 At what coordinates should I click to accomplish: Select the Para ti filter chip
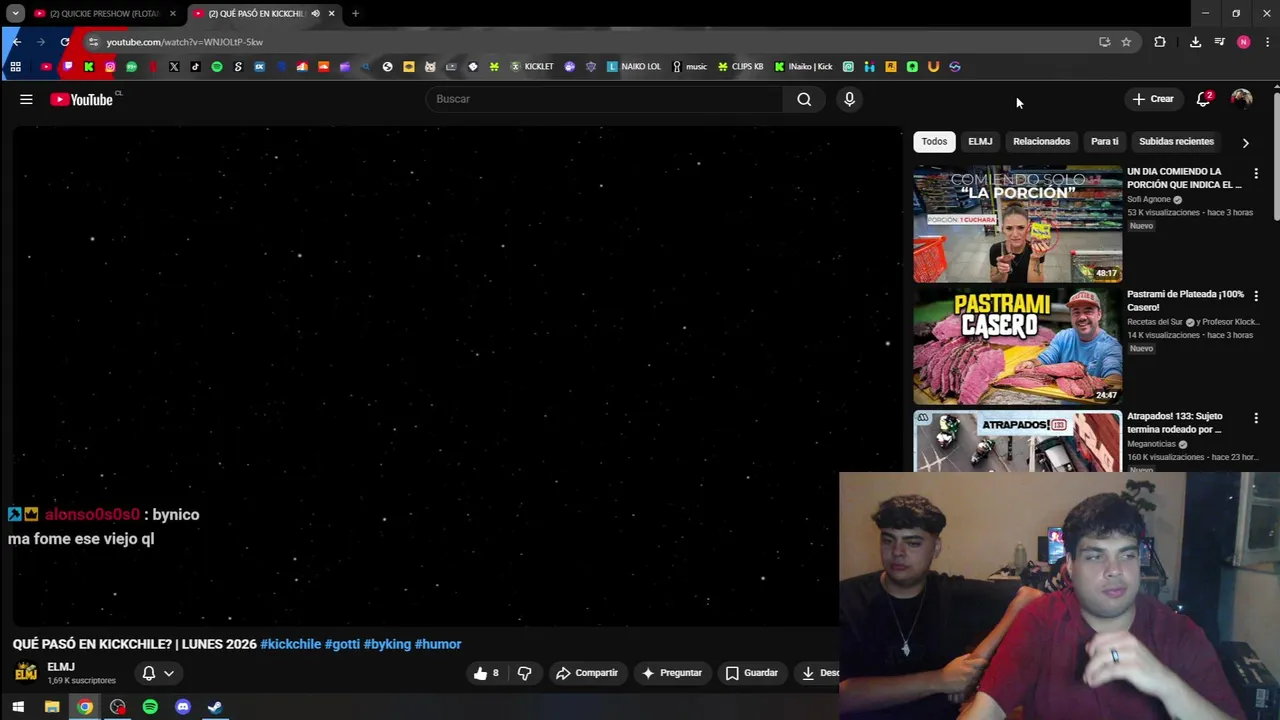(1104, 141)
